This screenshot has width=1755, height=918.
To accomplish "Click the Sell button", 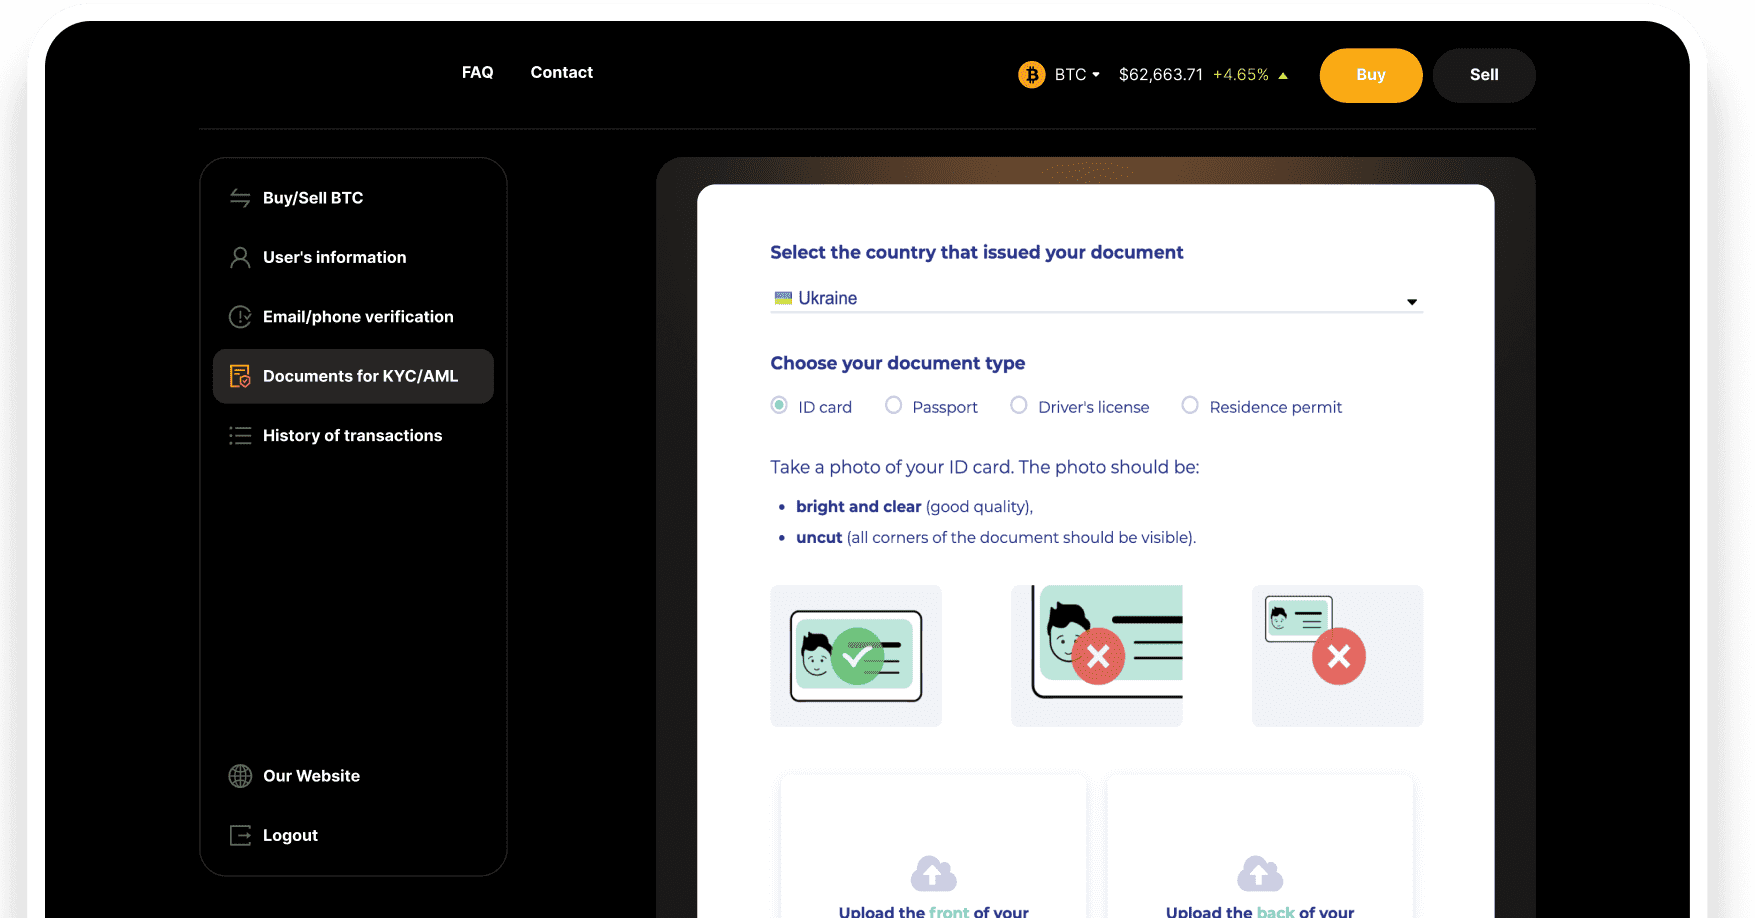I will pos(1484,75).
